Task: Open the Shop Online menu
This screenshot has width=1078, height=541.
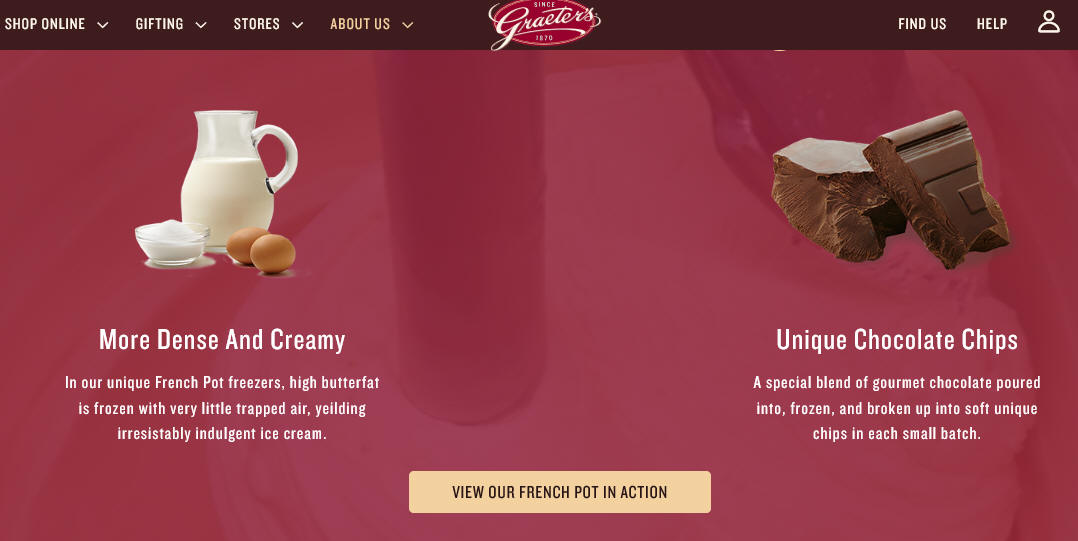Action: 45,24
